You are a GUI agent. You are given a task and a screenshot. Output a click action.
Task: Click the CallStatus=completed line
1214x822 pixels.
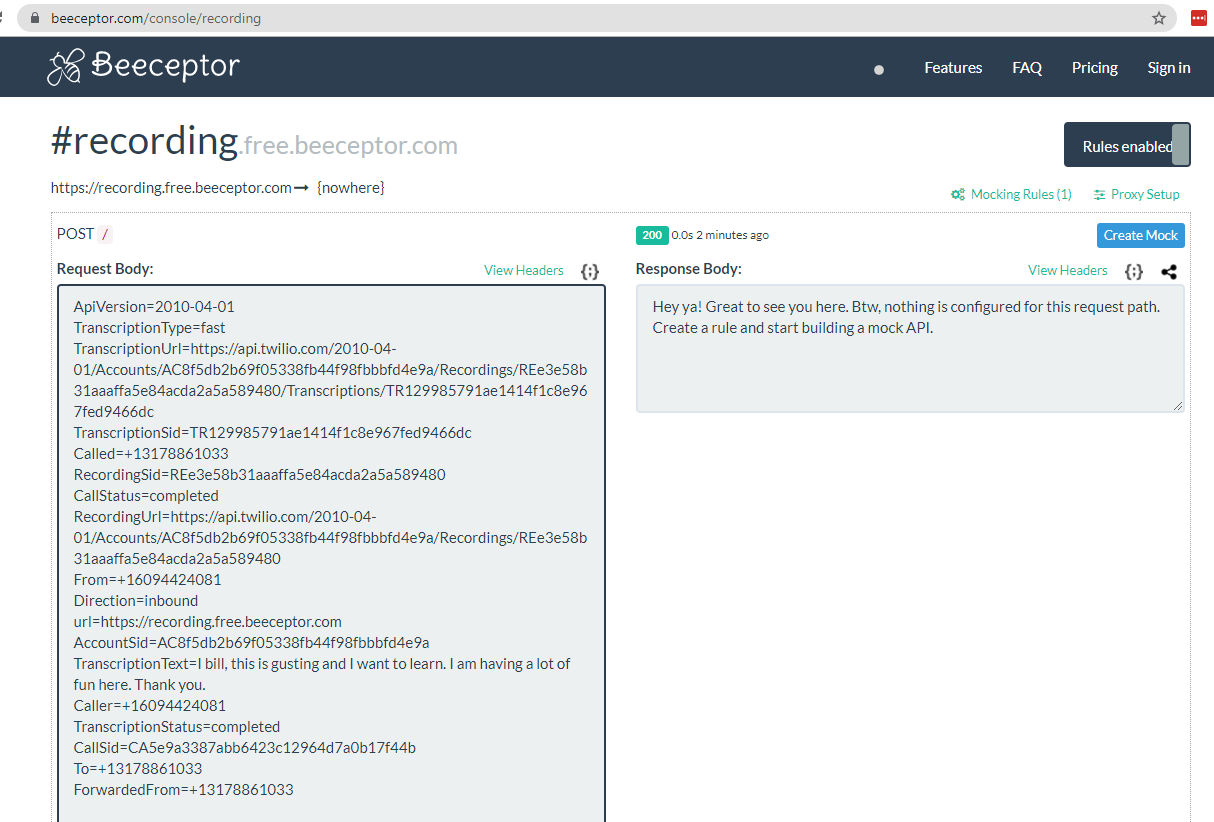(x=146, y=495)
